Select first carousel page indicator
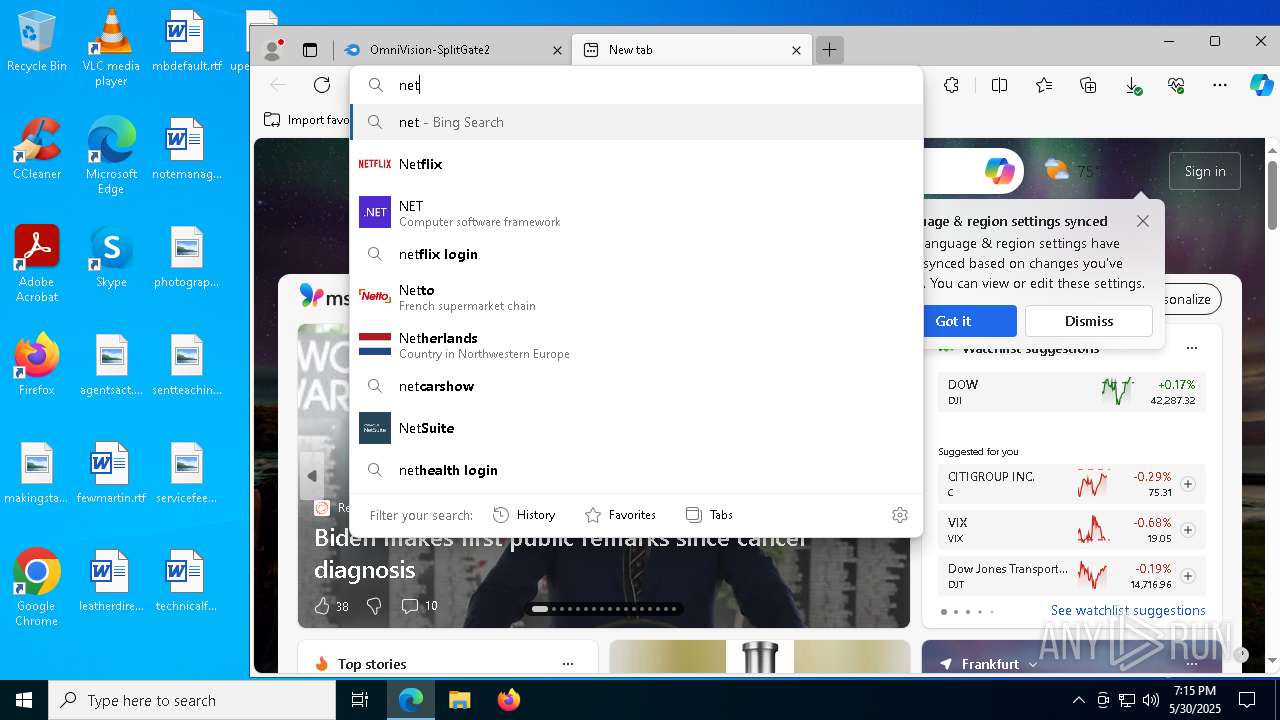The image size is (1280, 720). [x=540, y=608]
